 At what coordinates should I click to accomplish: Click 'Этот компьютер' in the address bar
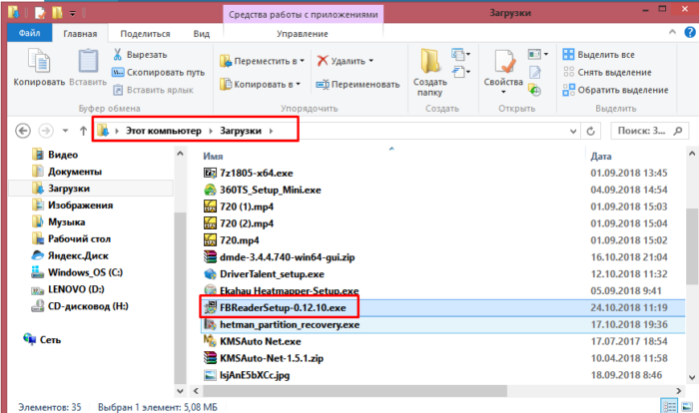(x=164, y=131)
